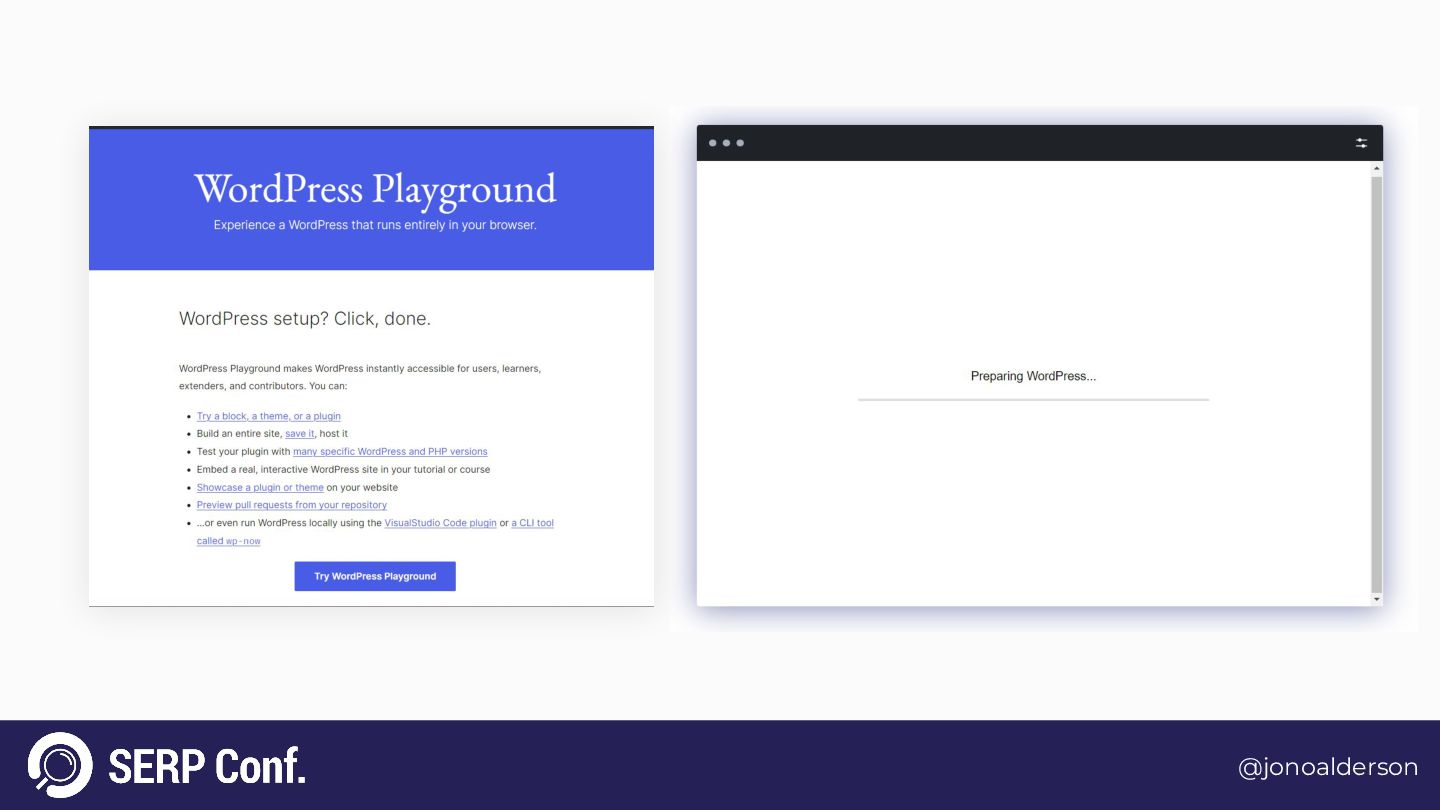
Task: Click the Preparing WordPress progress bar
Action: [x=1033, y=400]
